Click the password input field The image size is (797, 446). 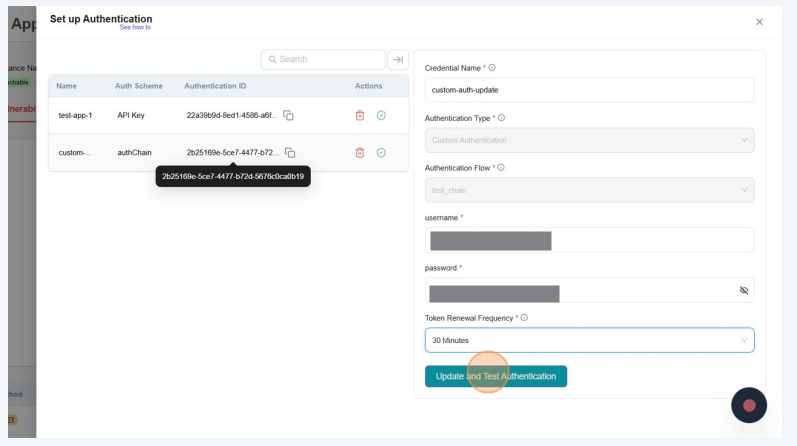point(590,290)
